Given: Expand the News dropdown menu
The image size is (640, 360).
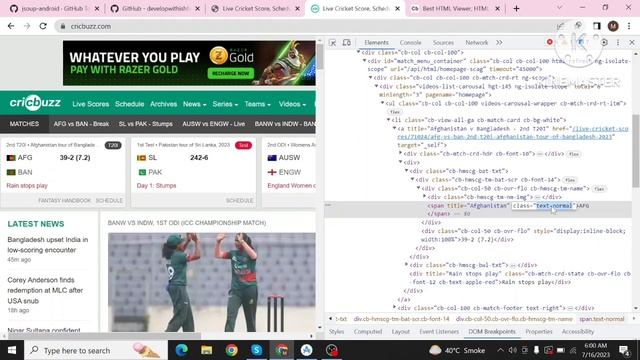Looking at the screenshot, I should [194, 104].
